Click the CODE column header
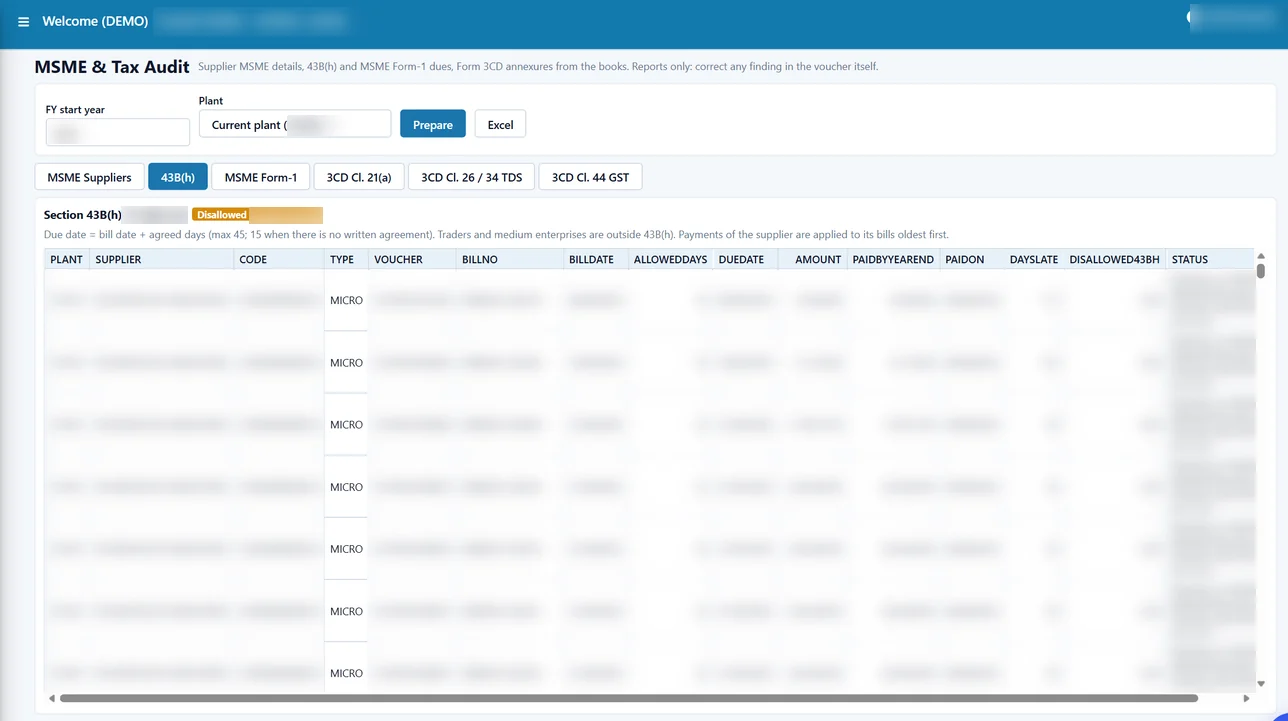1288x721 pixels. 279,259
